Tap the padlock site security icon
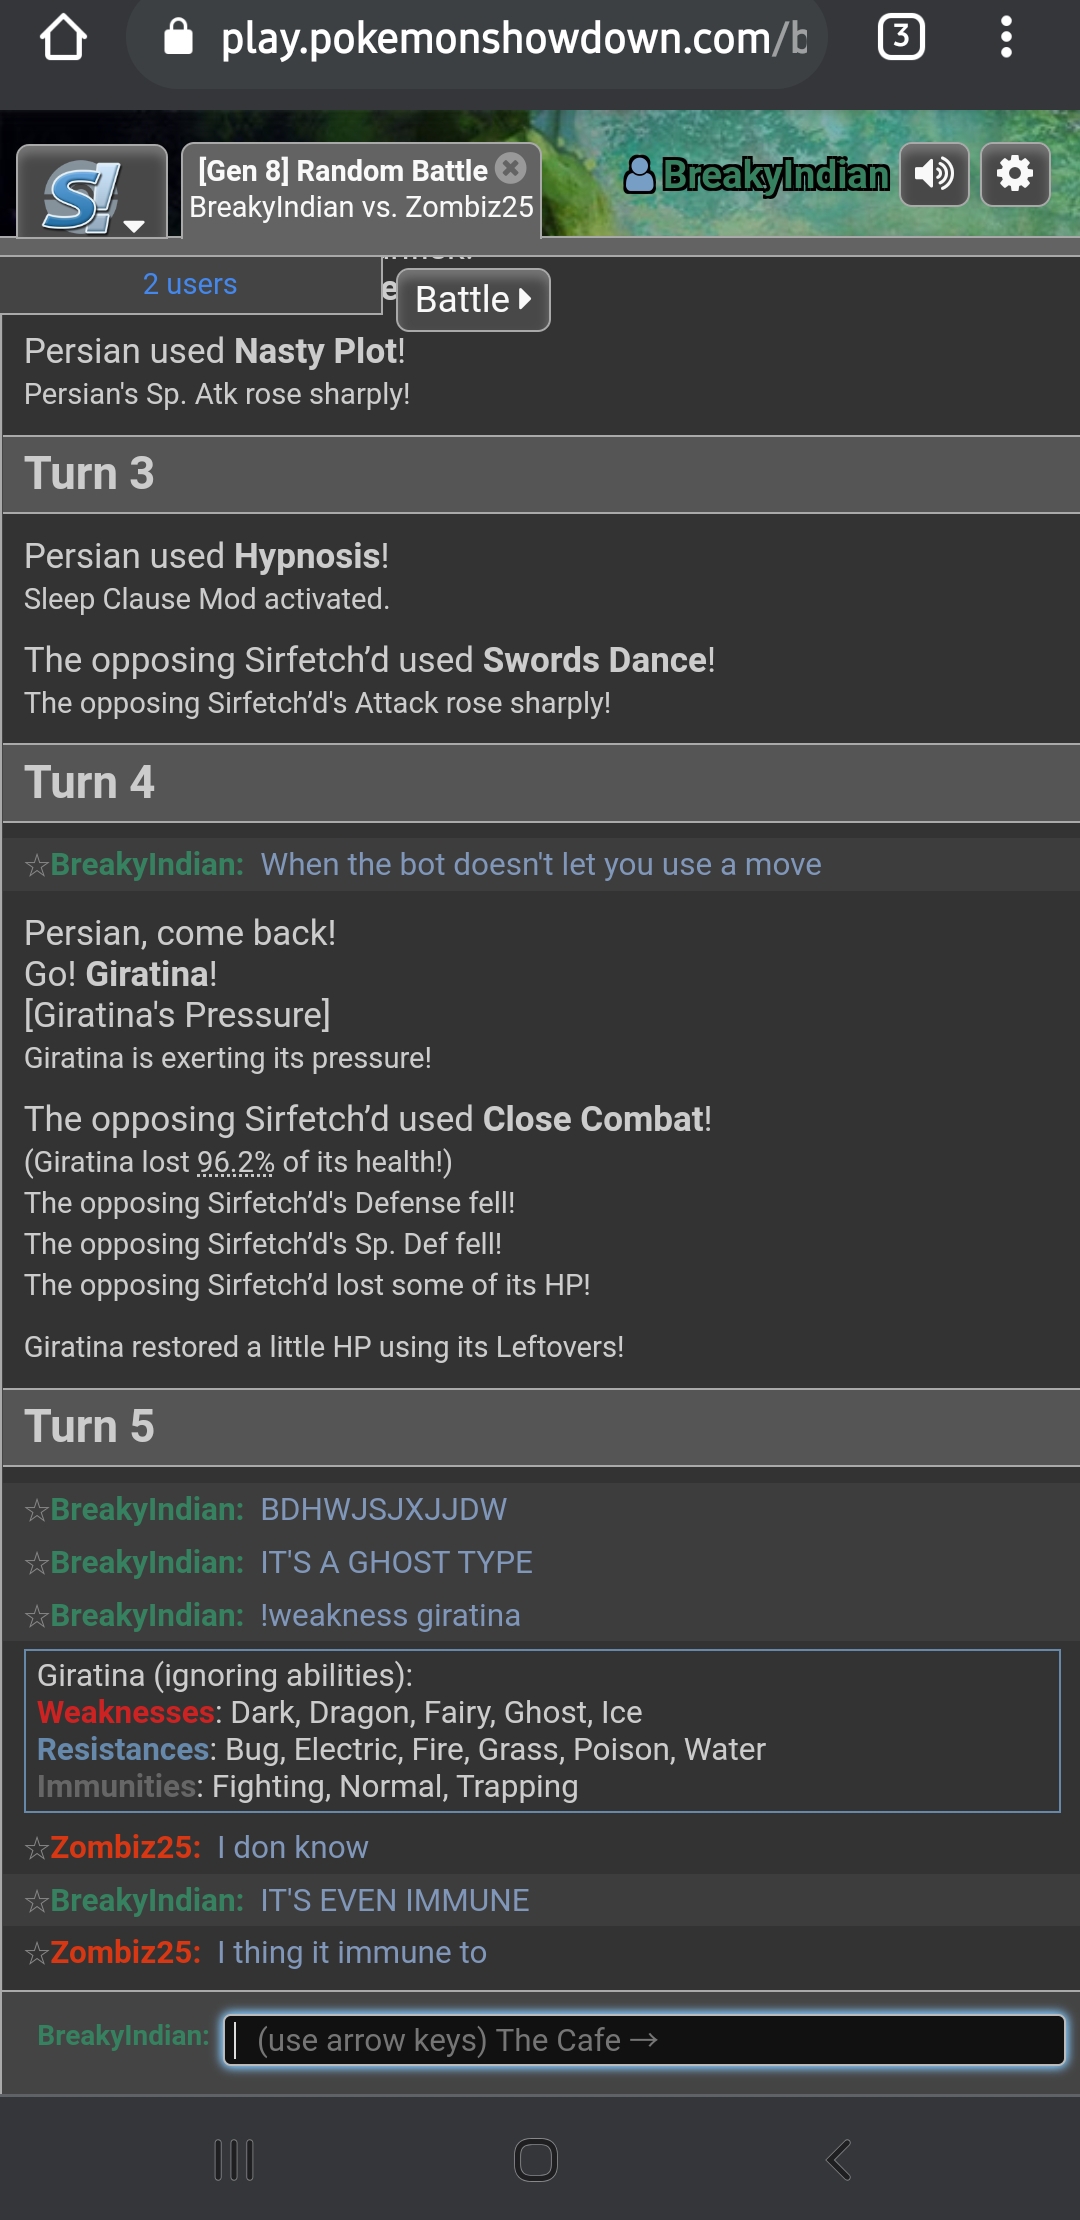1080x2220 pixels. coord(178,38)
